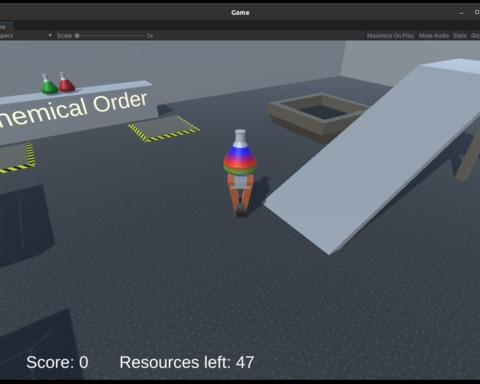Click the Game window title
This screenshot has height=384, width=480.
pos(240,13)
